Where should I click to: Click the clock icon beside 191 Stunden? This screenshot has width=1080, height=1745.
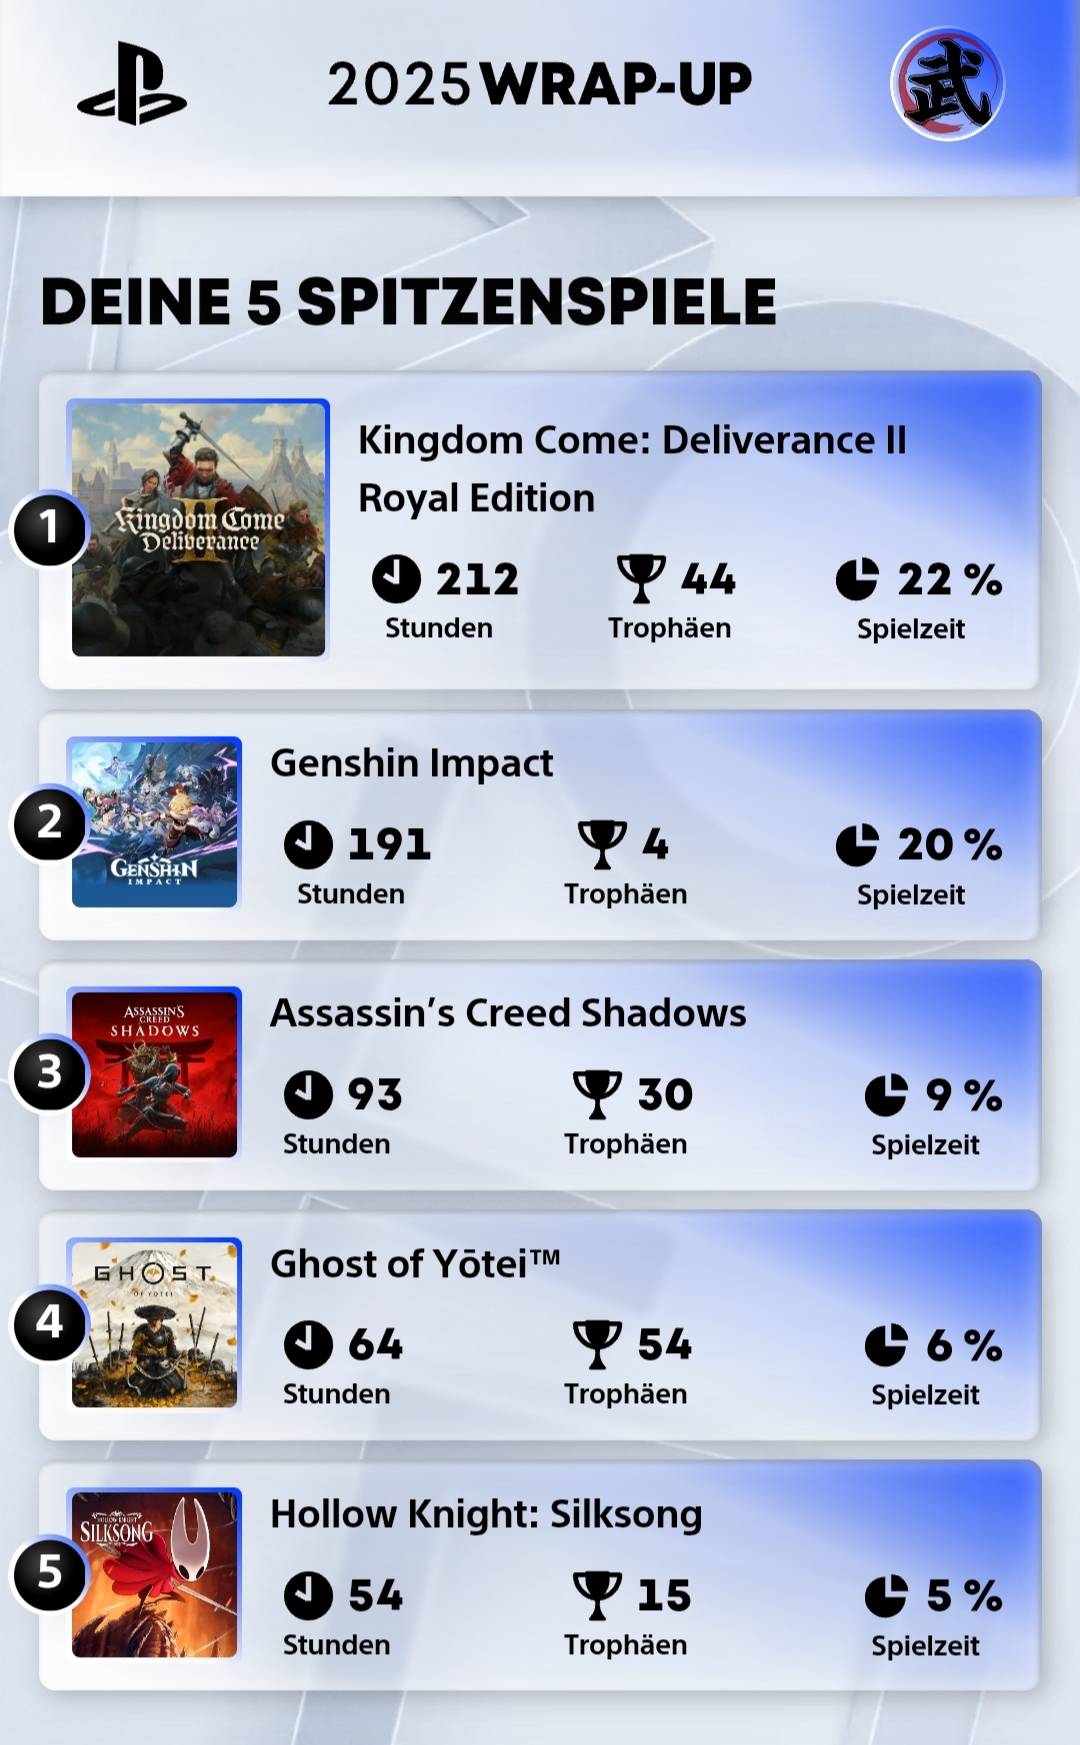pyautogui.click(x=308, y=844)
